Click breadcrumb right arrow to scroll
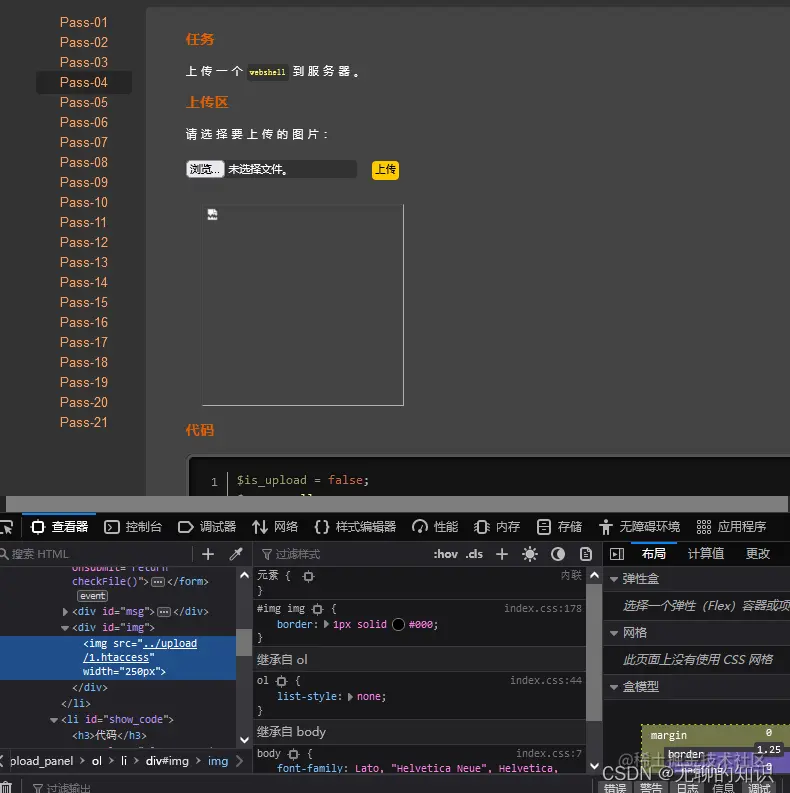This screenshot has height=793, width=790. 240,761
